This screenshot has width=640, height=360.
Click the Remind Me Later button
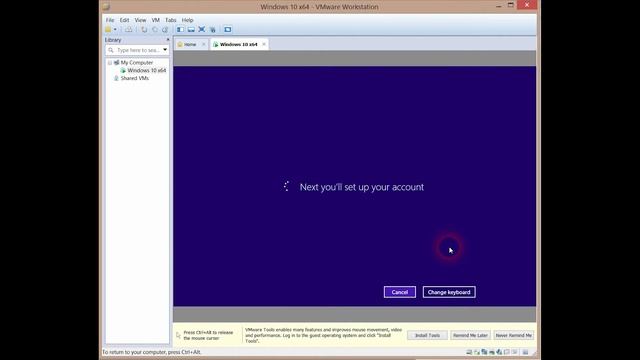(470, 335)
